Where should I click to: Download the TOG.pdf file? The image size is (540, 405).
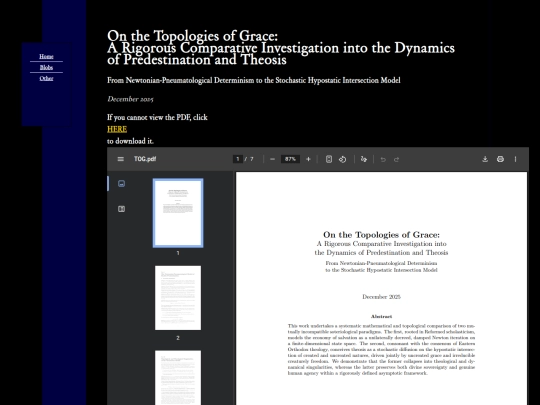(485, 159)
